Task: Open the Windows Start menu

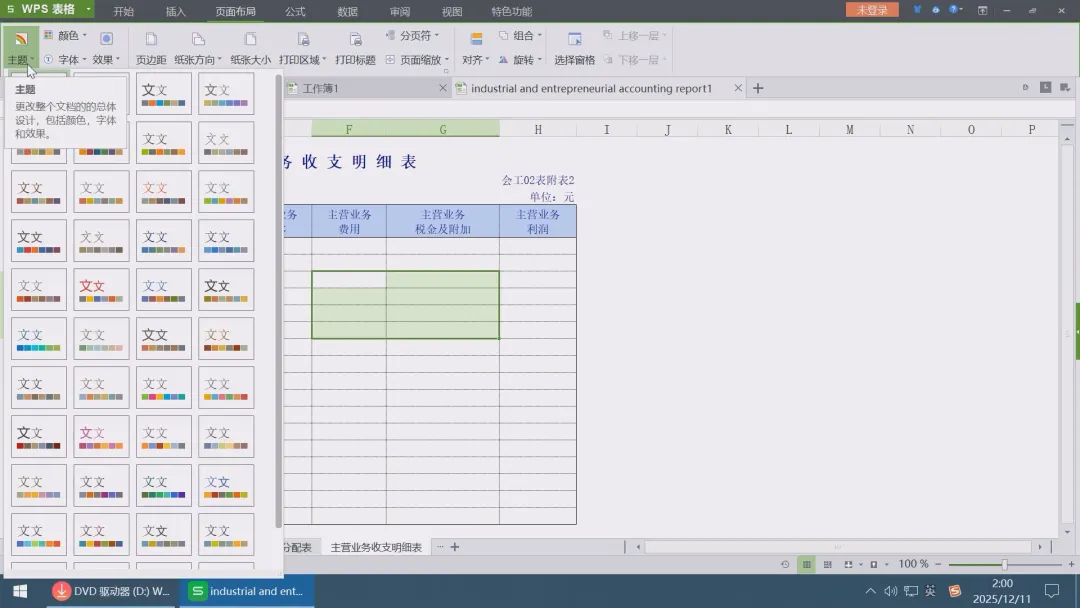Action: pos(20,591)
